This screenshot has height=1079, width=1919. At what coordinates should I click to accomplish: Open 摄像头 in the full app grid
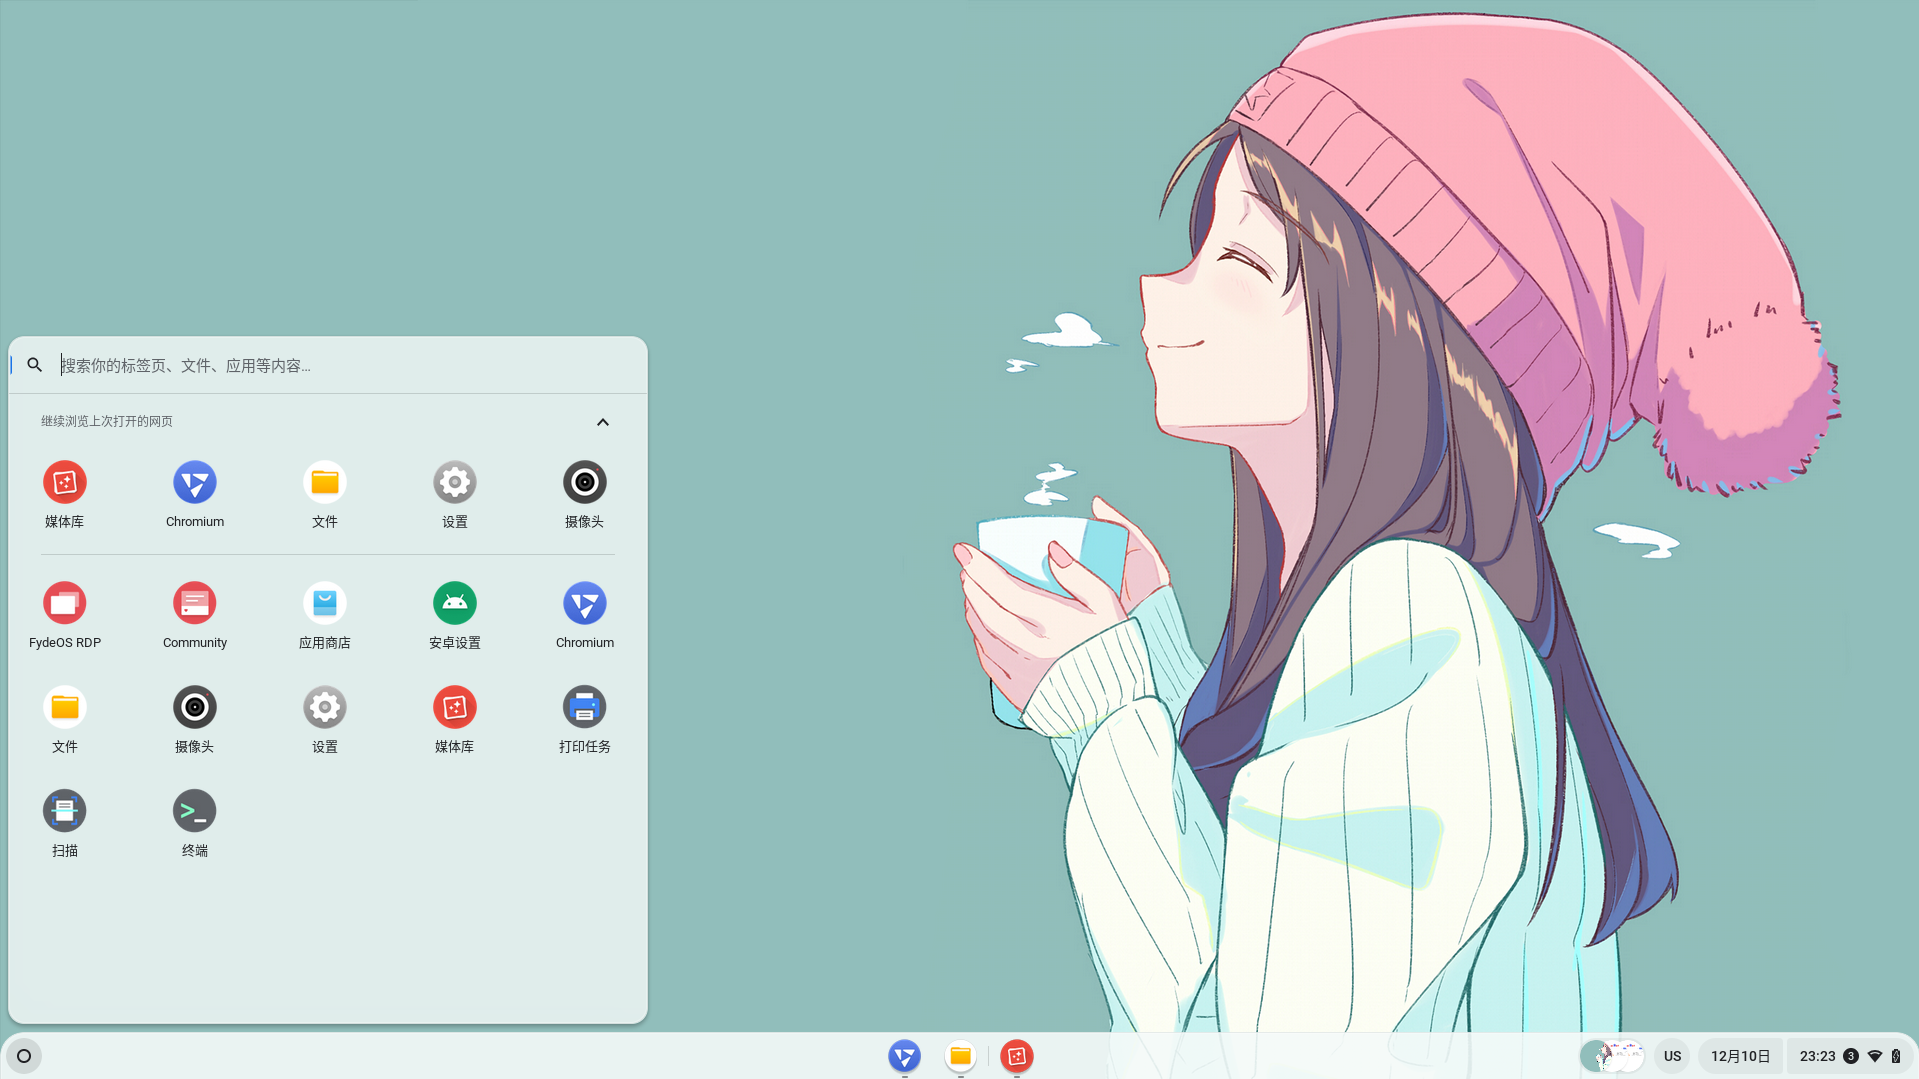click(x=194, y=719)
